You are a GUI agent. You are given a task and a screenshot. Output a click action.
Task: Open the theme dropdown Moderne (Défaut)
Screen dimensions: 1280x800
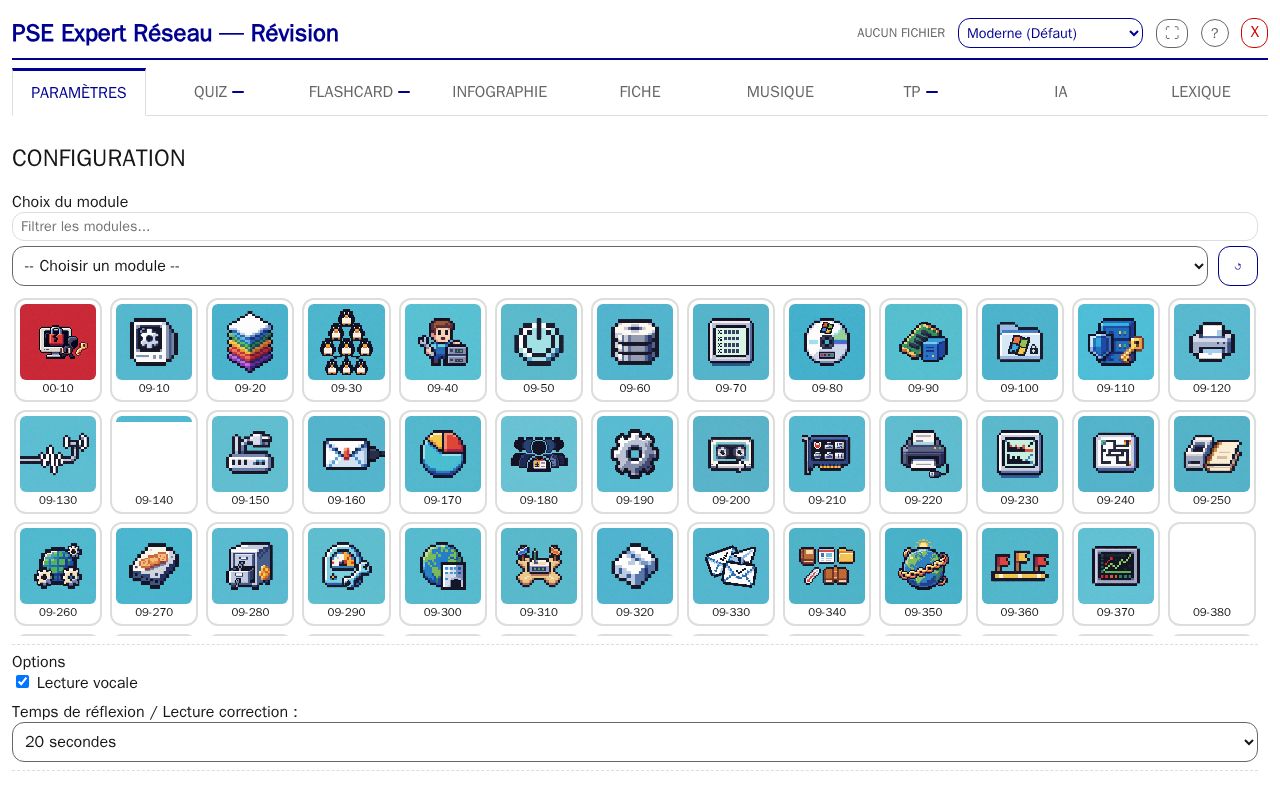pos(1050,33)
